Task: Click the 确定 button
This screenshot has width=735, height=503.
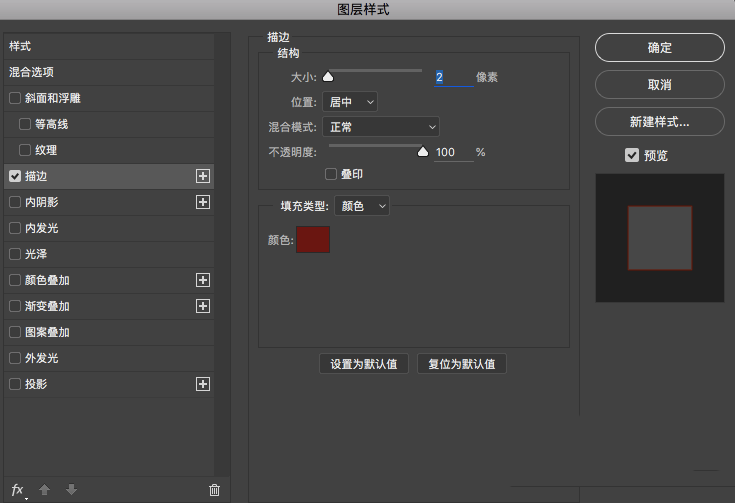Action: pyautogui.click(x=659, y=48)
